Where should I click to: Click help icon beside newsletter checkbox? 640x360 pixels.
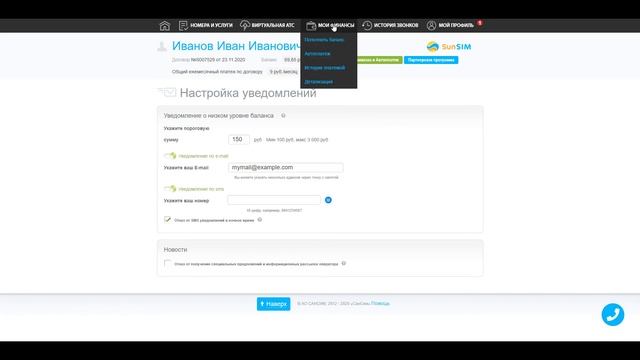click(x=344, y=263)
